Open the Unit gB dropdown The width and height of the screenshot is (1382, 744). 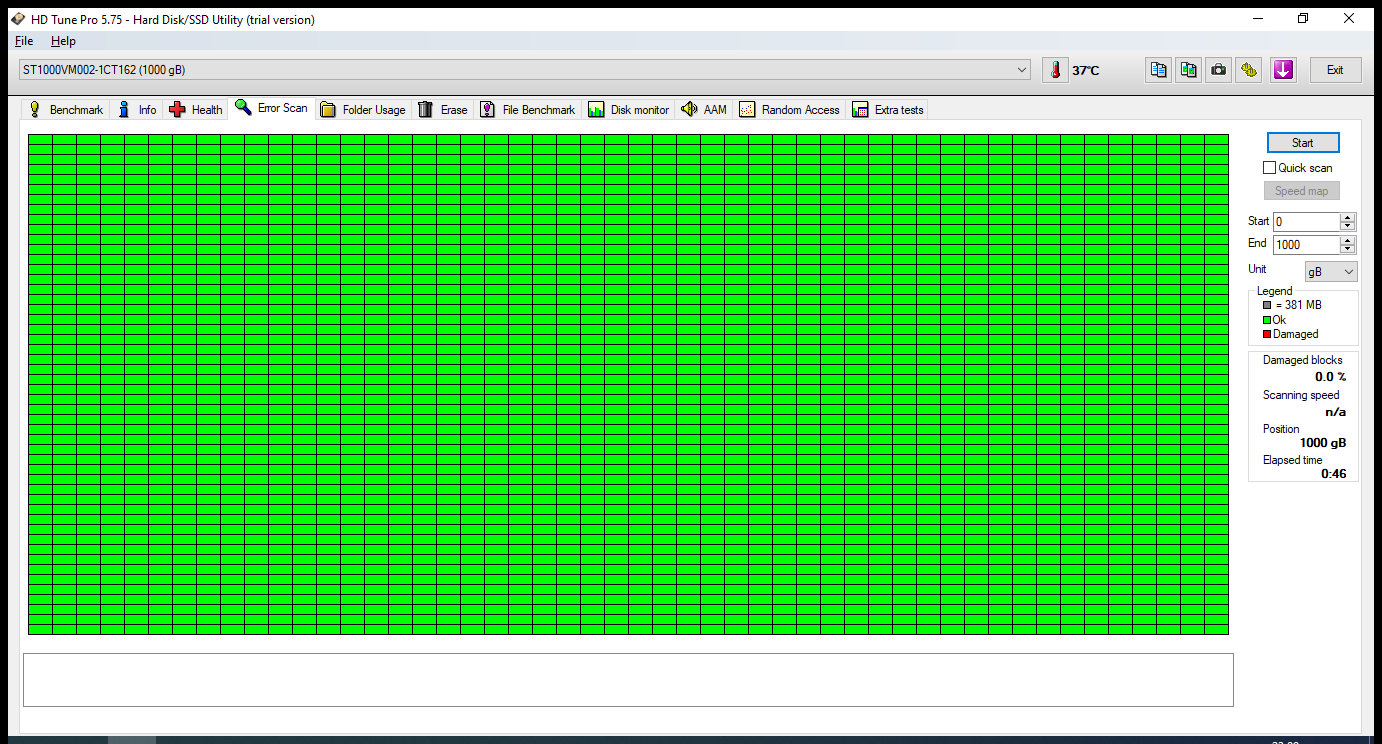1331,272
